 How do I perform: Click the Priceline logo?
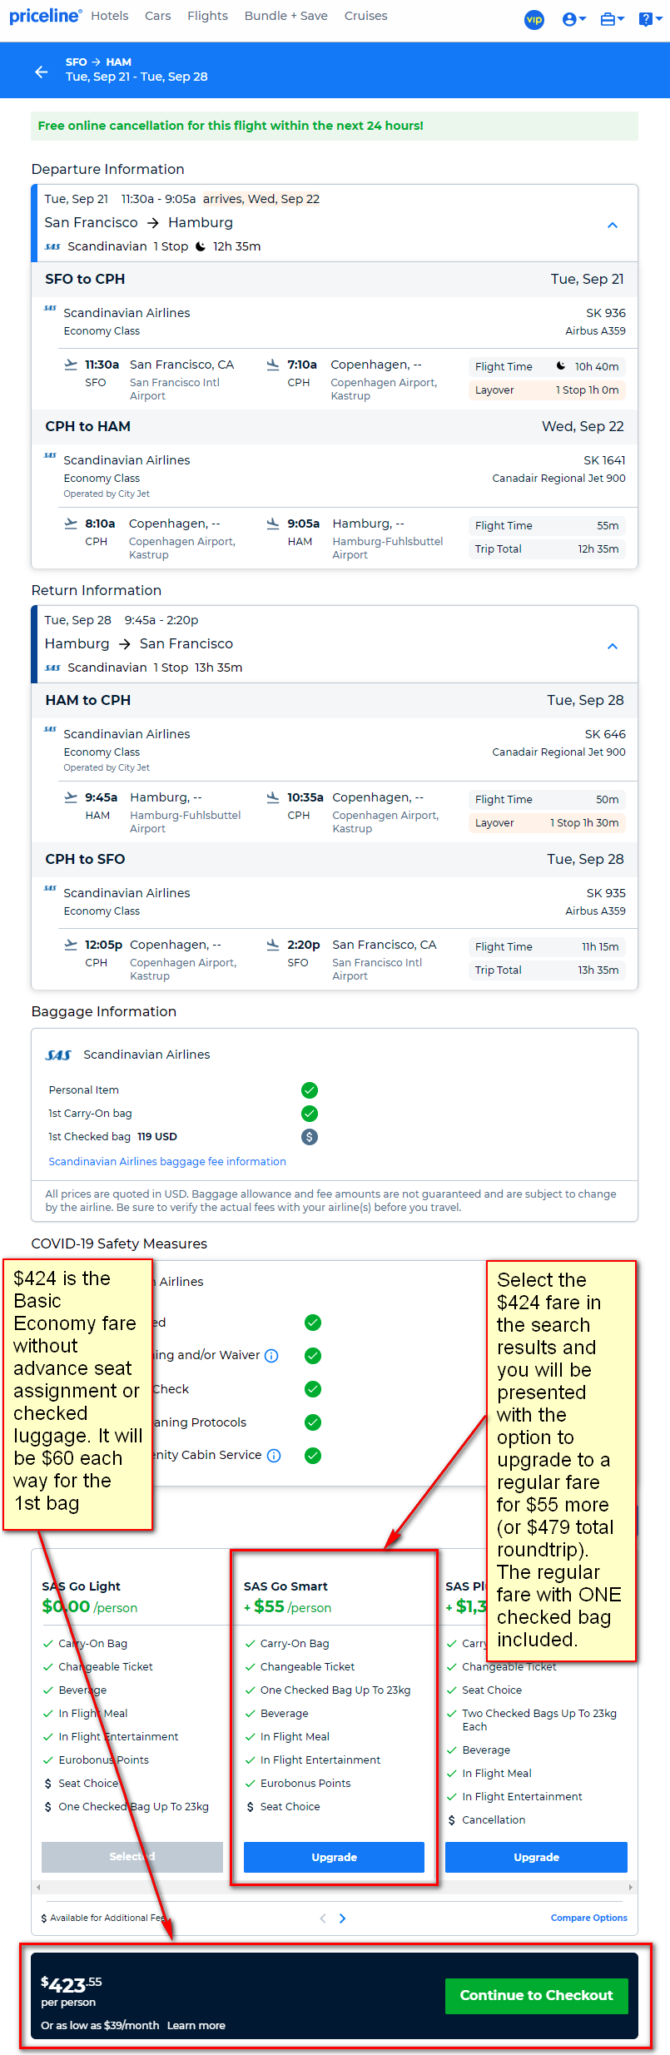coord(45,16)
